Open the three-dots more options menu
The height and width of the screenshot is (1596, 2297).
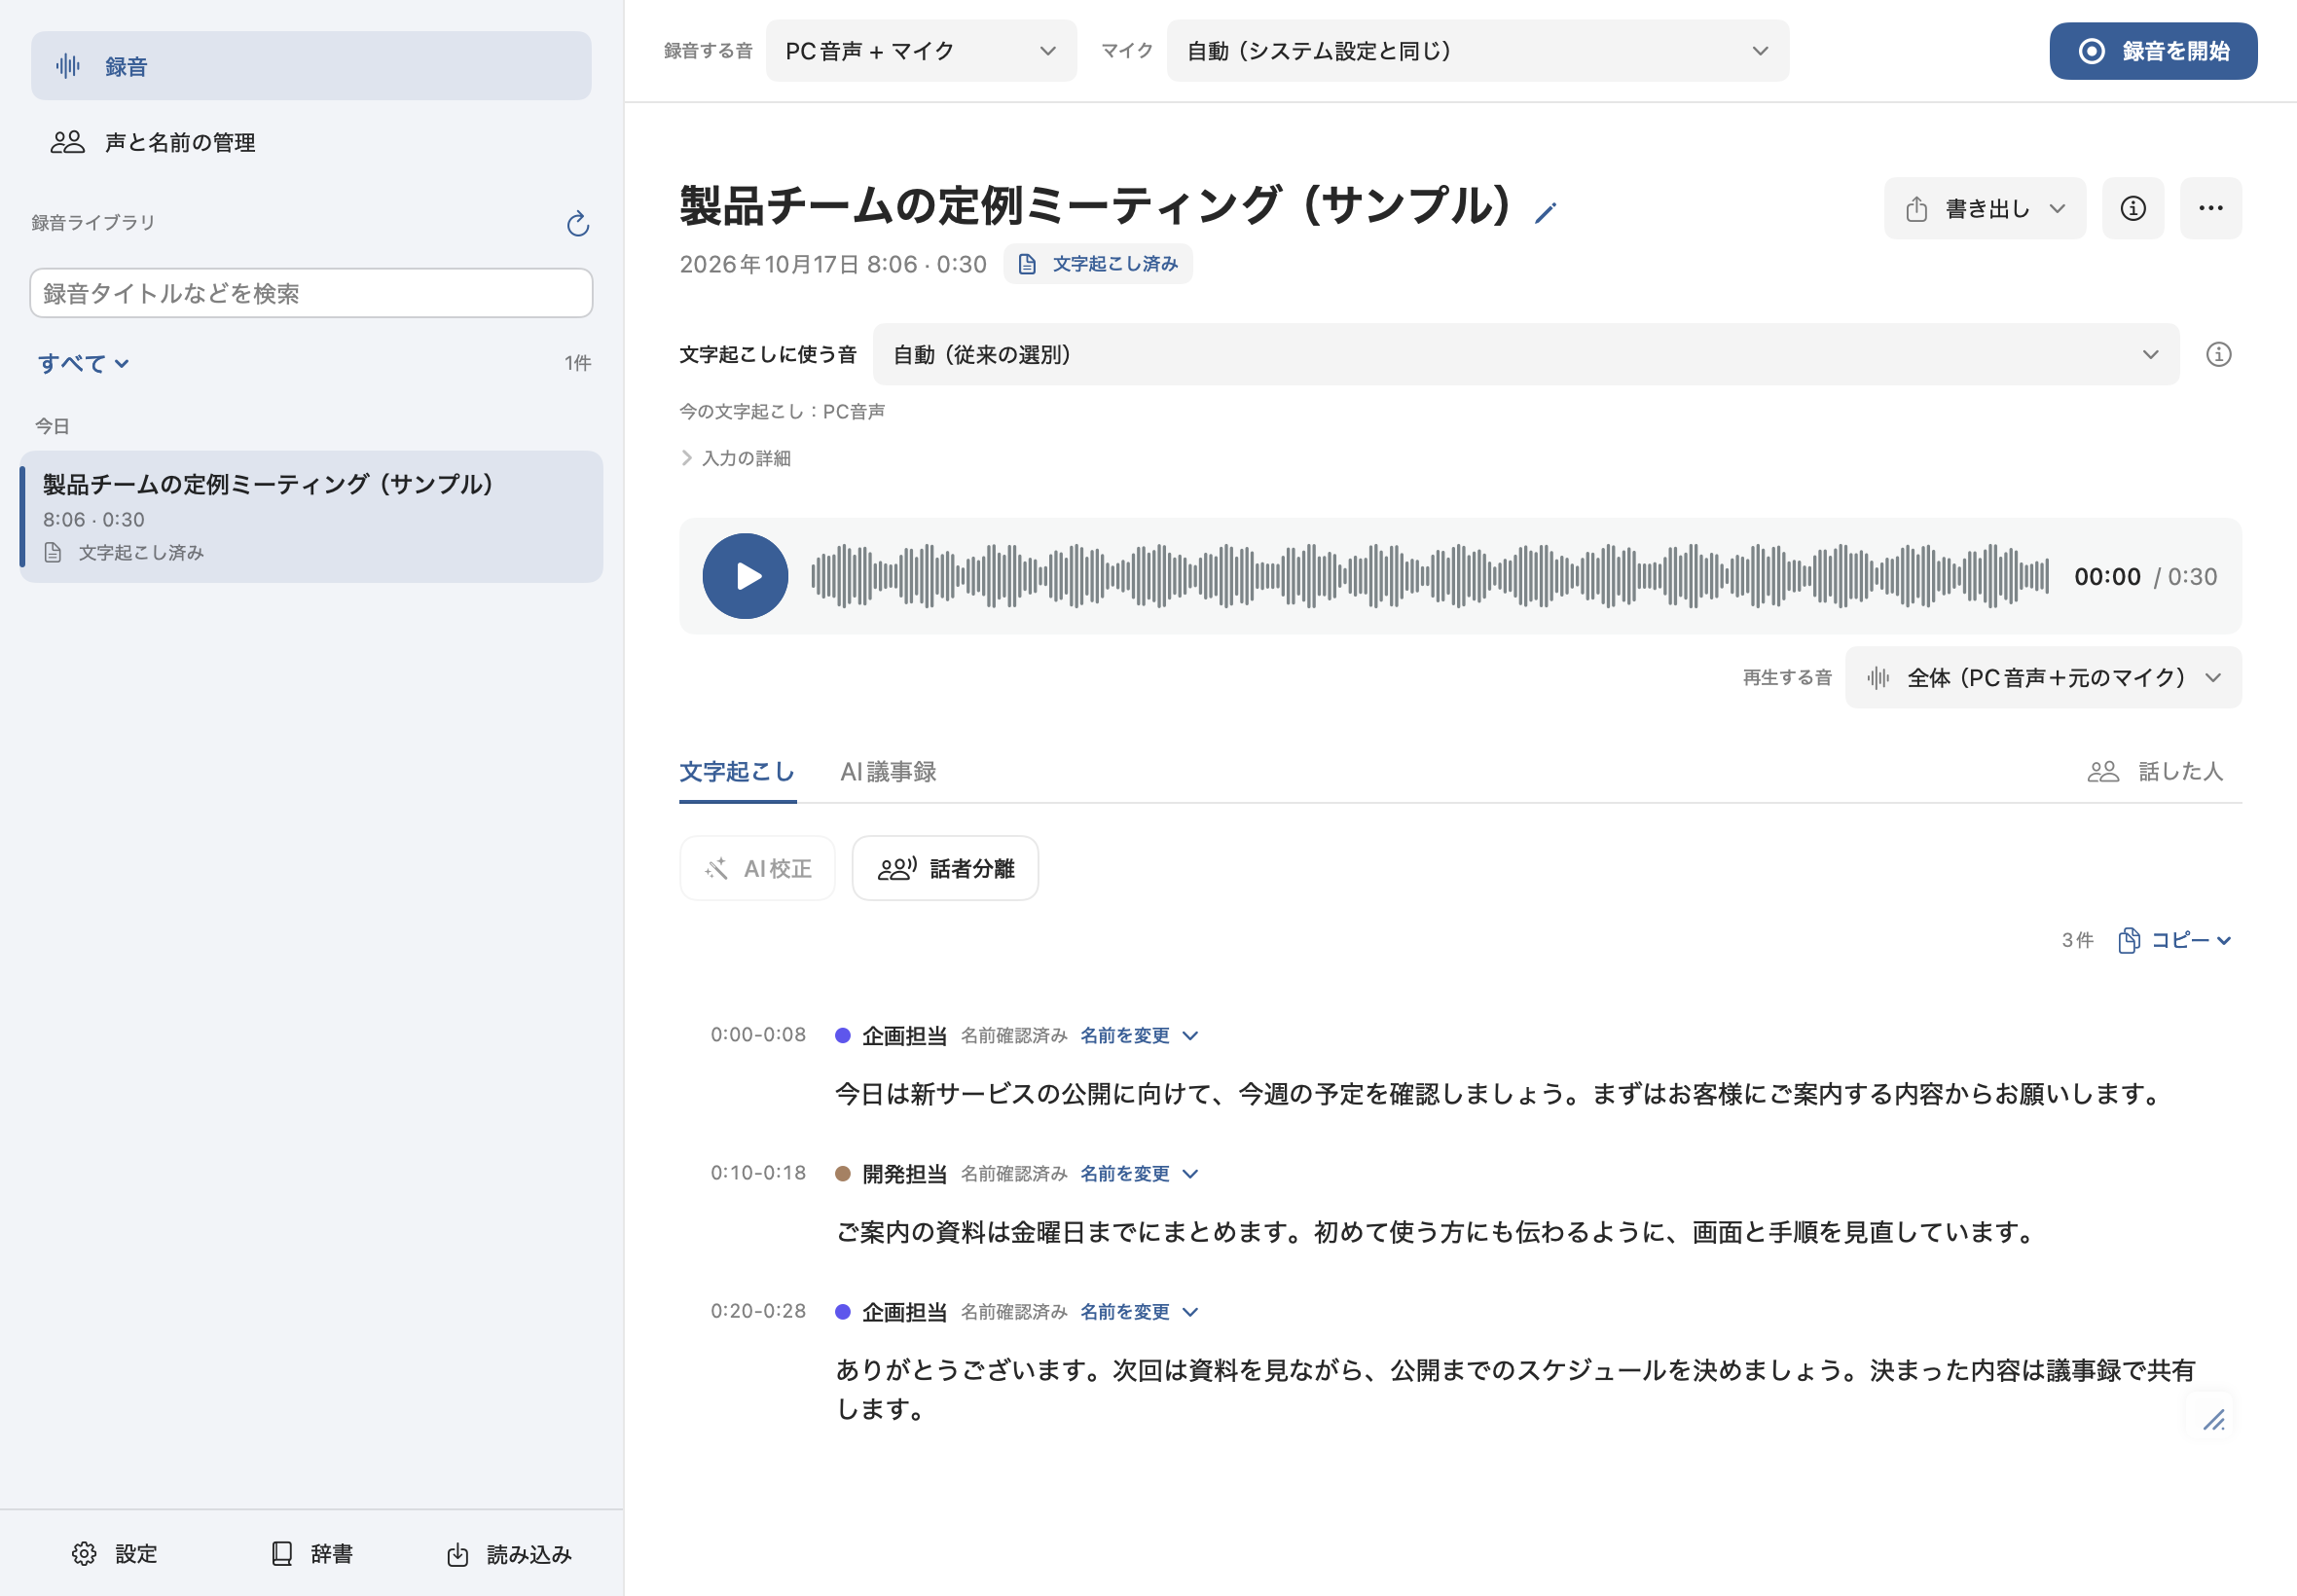pyautogui.click(x=2210, y=208)
